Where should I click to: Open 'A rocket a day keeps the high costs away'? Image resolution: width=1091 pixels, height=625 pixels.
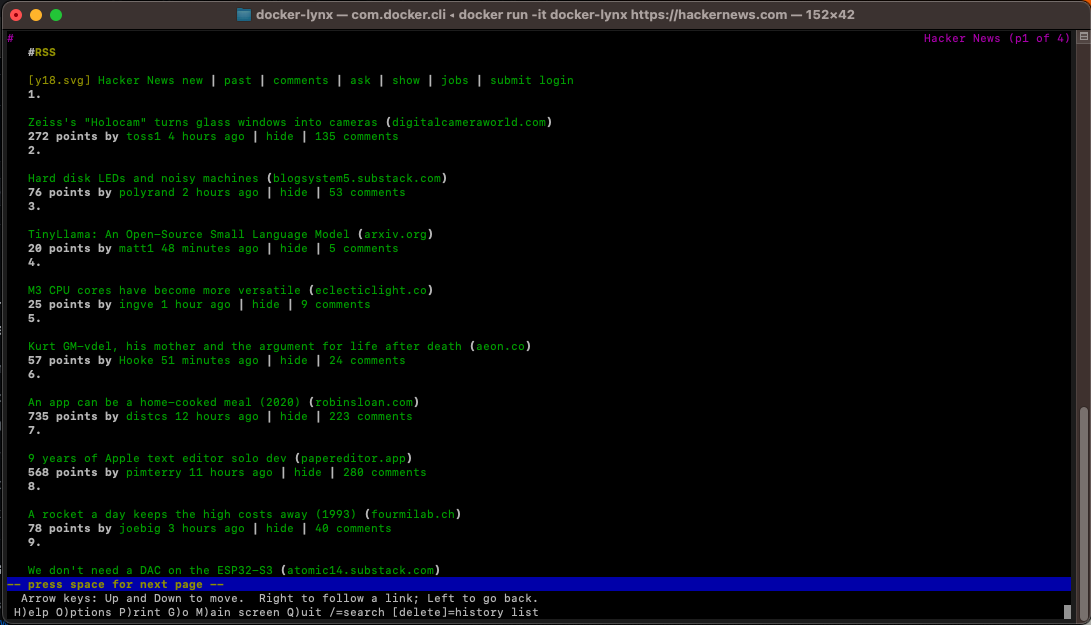tap(192, 514)
